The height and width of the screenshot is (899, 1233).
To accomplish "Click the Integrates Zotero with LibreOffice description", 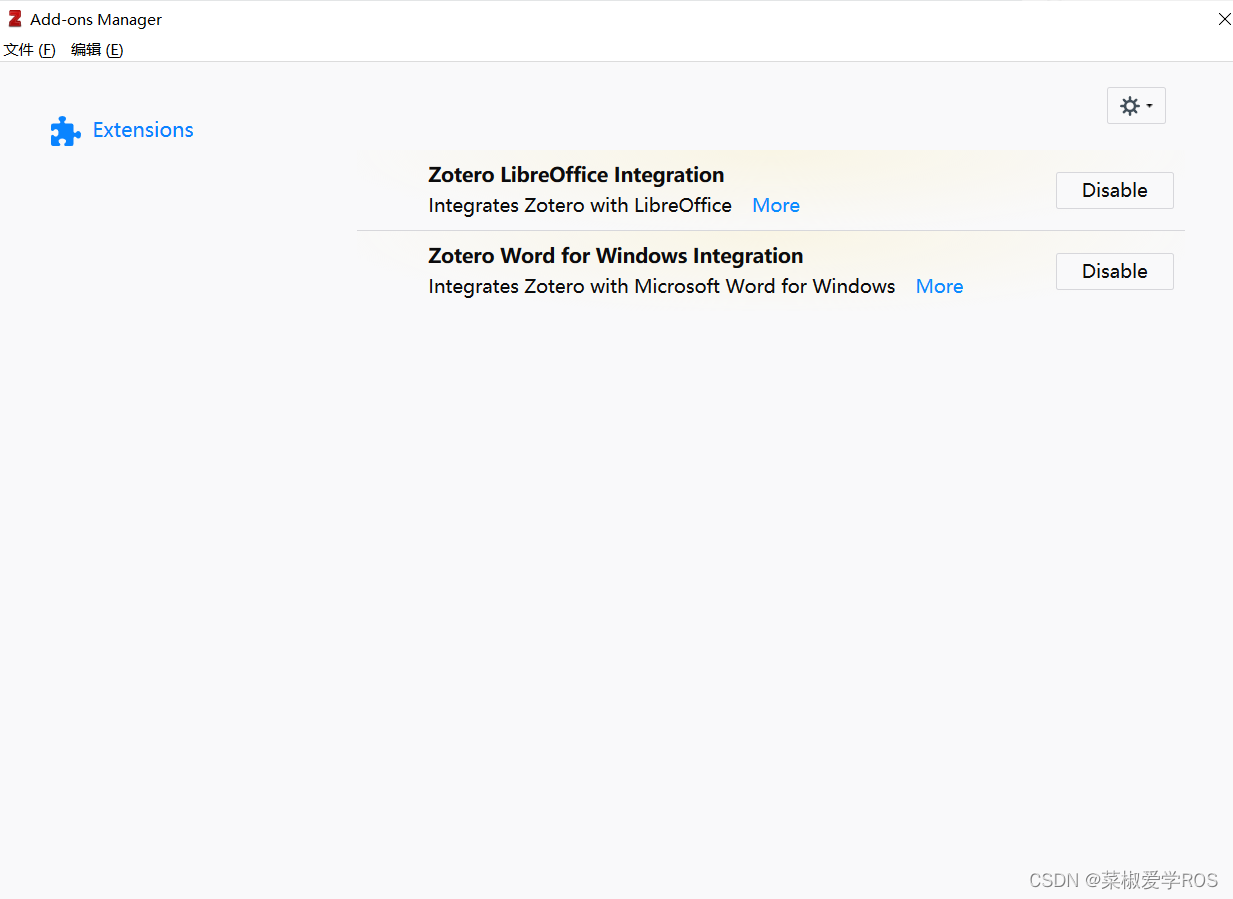I will 580,206.
